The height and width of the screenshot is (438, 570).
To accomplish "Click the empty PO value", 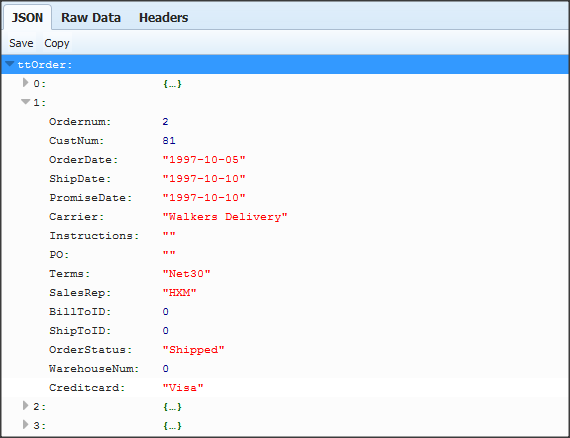I will [169, 254].
